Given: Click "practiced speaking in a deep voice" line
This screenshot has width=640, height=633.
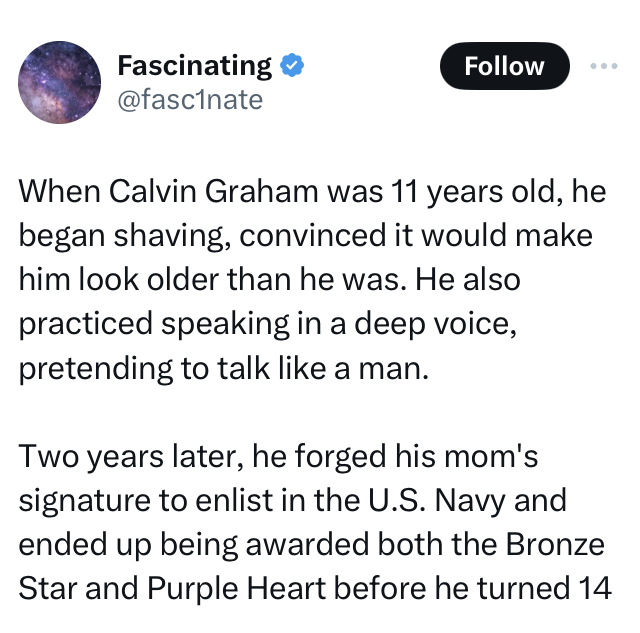Looking at the screenshot, I should (268, 324).
